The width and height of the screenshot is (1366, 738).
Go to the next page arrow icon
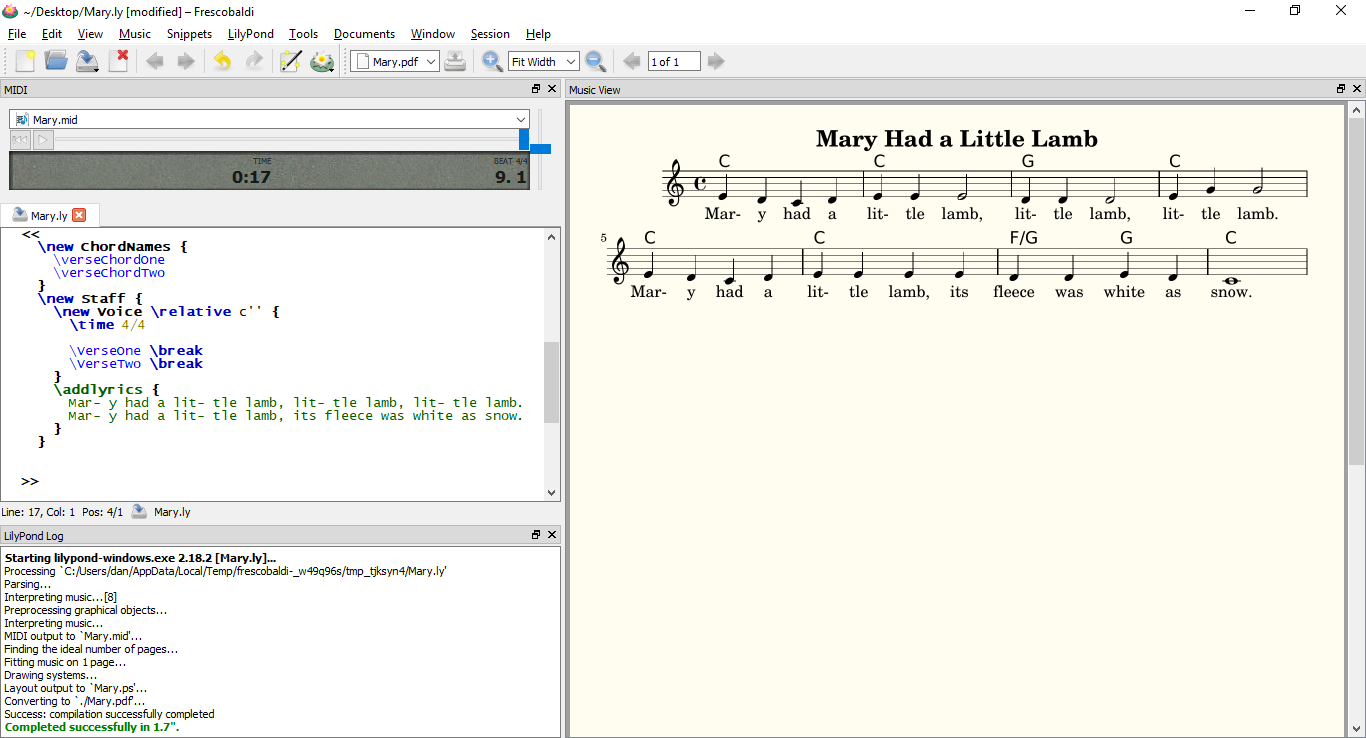click(716, 62)
